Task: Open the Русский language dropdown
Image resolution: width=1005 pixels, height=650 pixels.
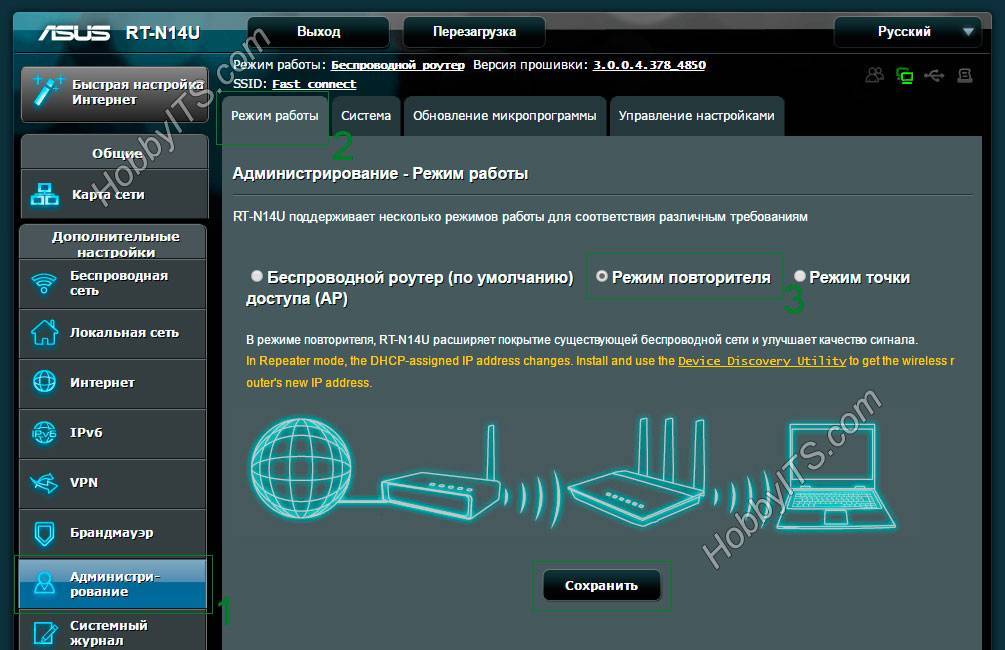Action: pos(907,32)
